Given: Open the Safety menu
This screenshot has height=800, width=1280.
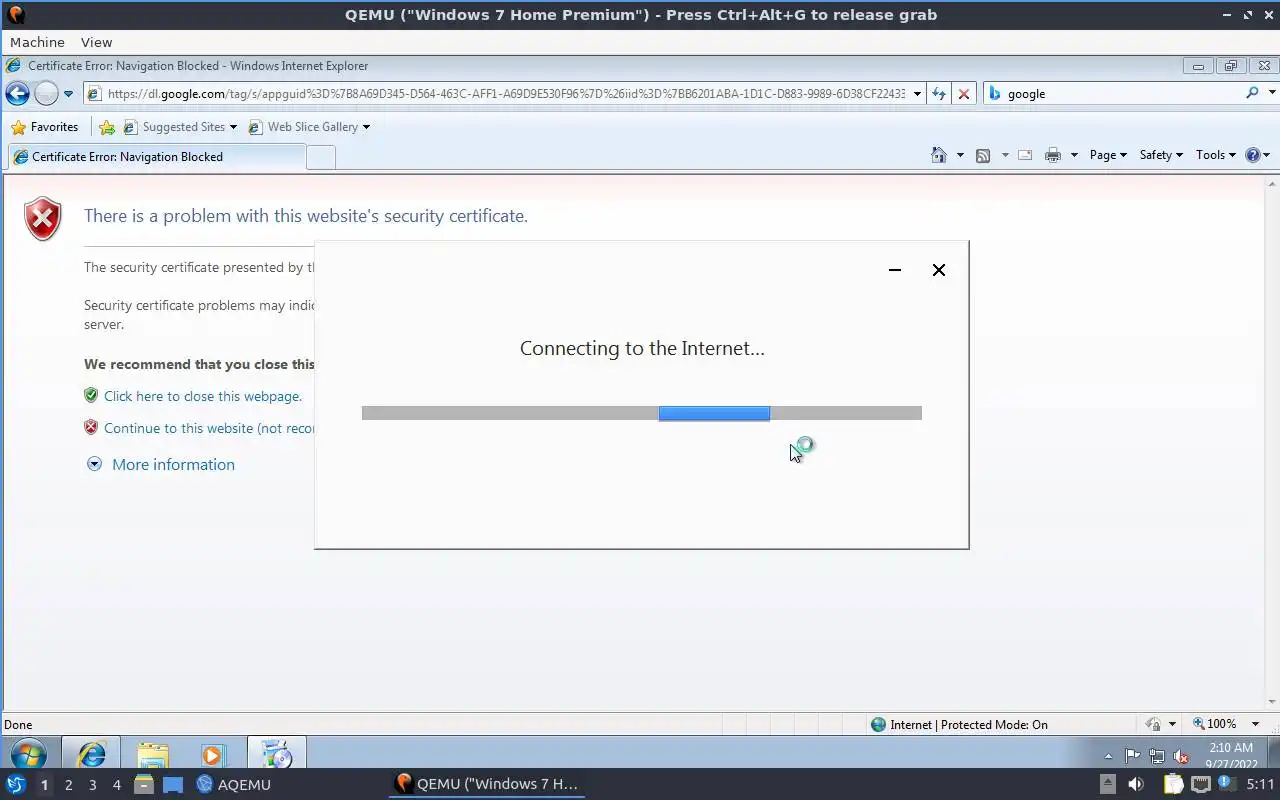Looking at the screenshot, I should point(1161,155).
